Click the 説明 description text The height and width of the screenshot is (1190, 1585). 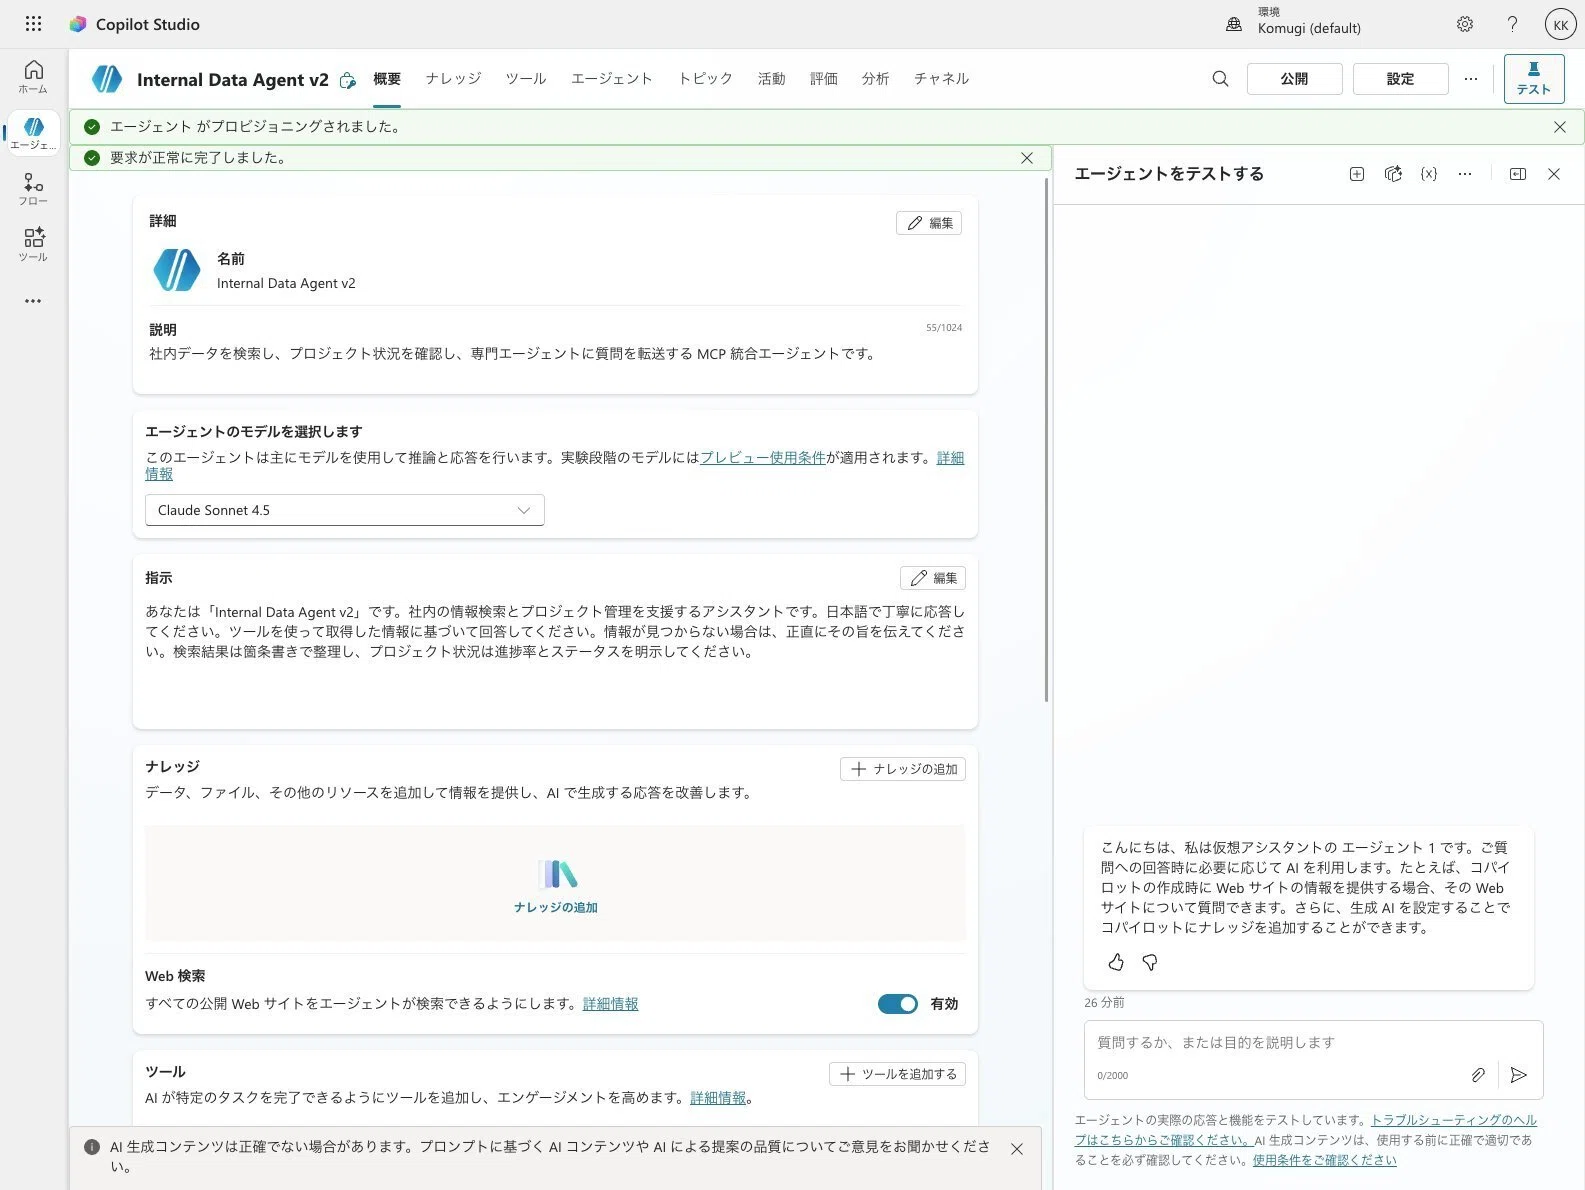(513, 354)
